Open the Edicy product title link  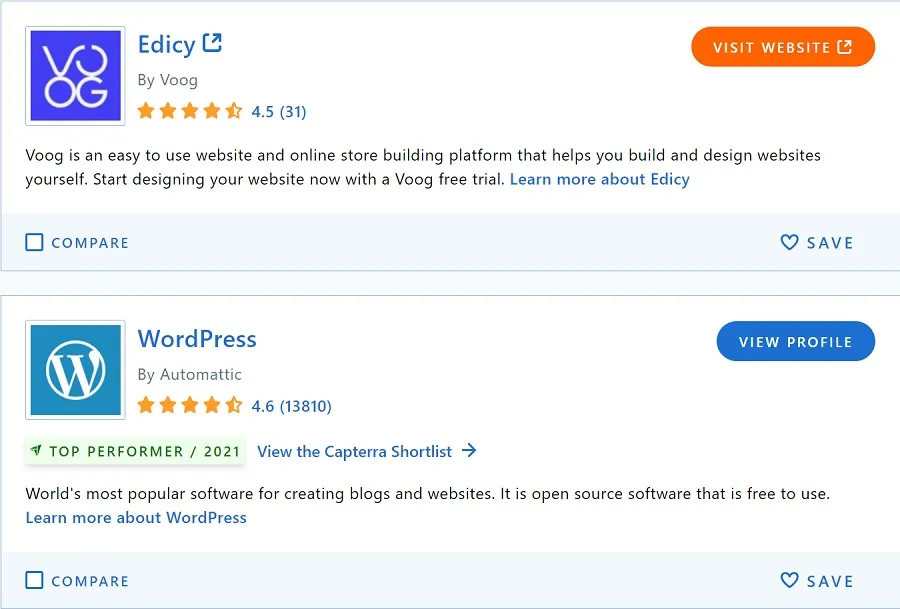coord(166,45)
